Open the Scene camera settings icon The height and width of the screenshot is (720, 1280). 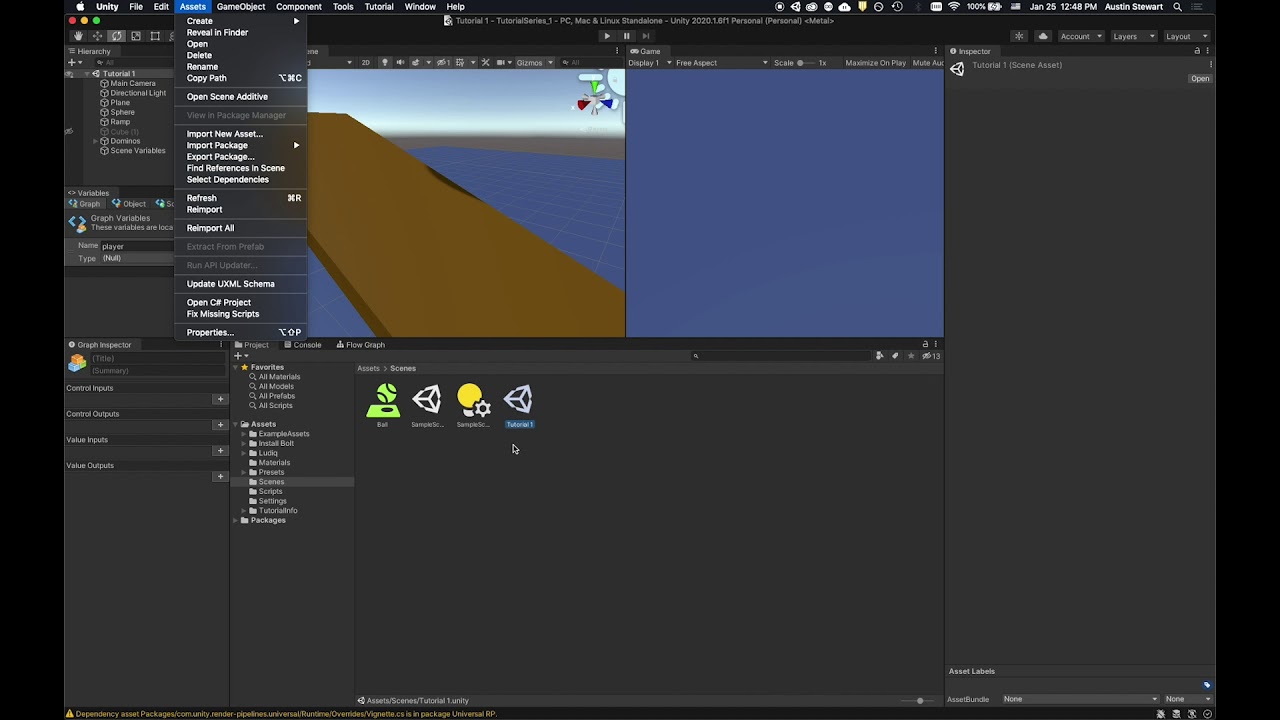coord(503,63)
